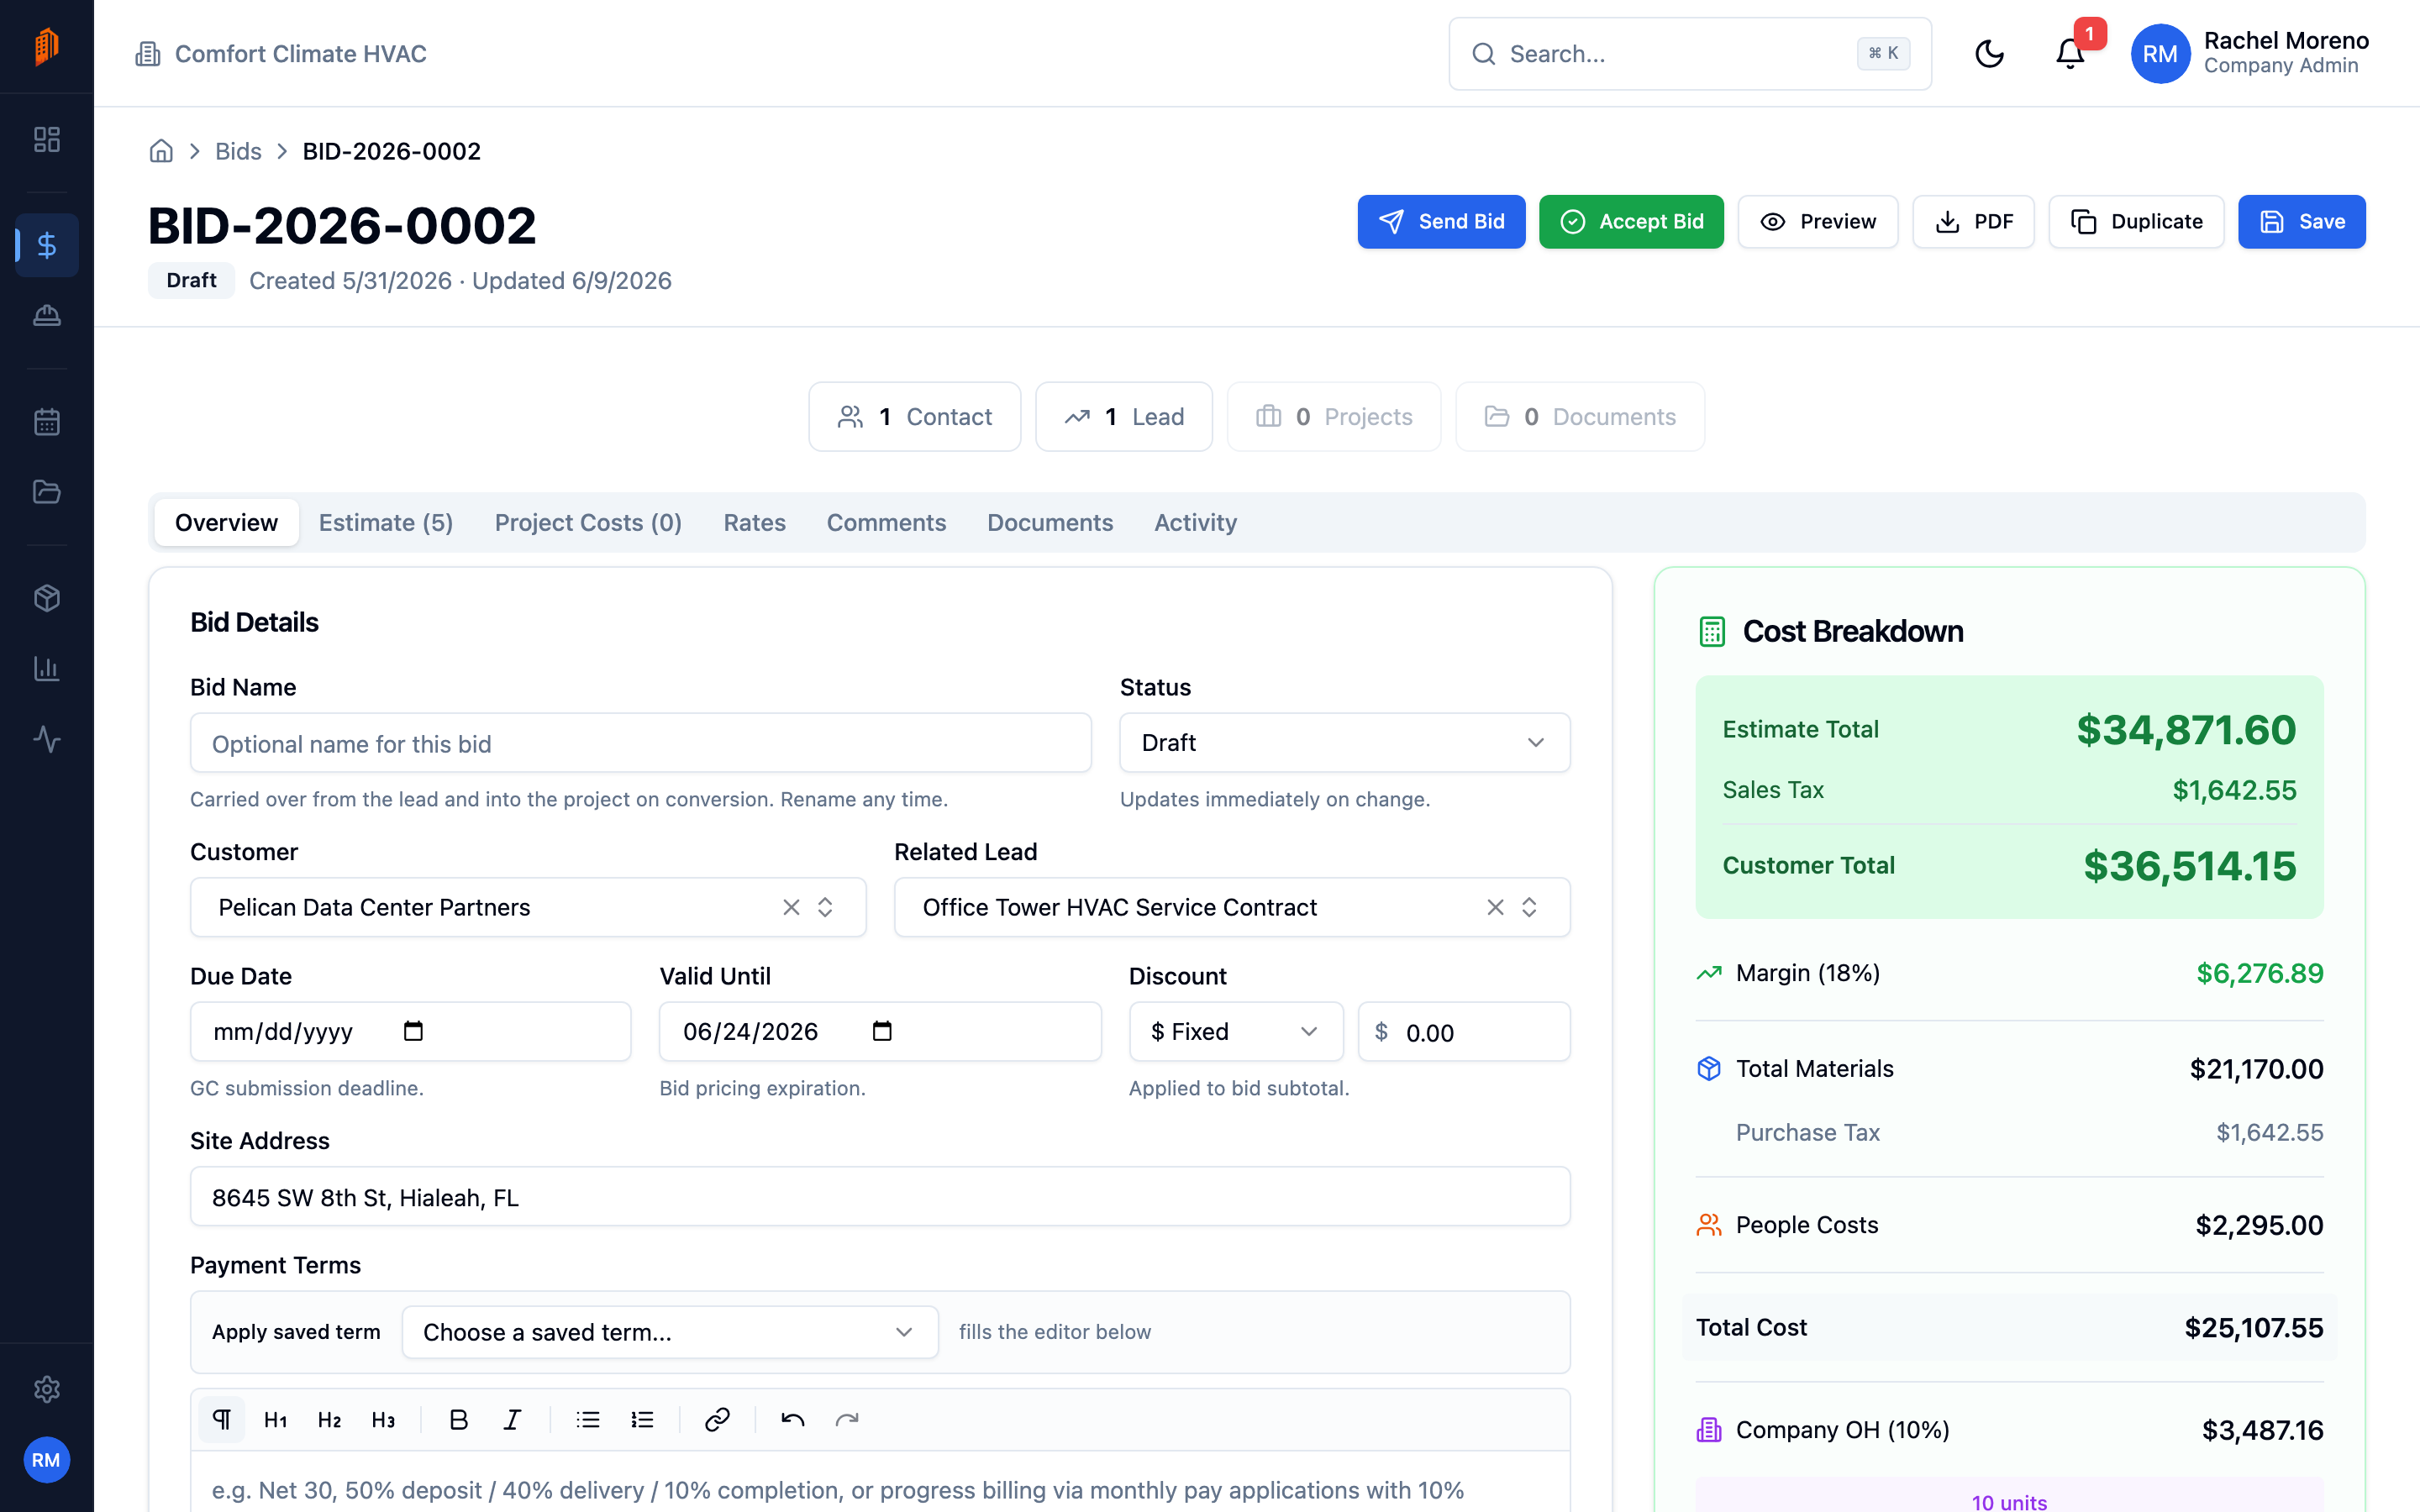Open the hard hat sidebar icon
Screen dimensions: 2420x1512
[x=47, y=316]
